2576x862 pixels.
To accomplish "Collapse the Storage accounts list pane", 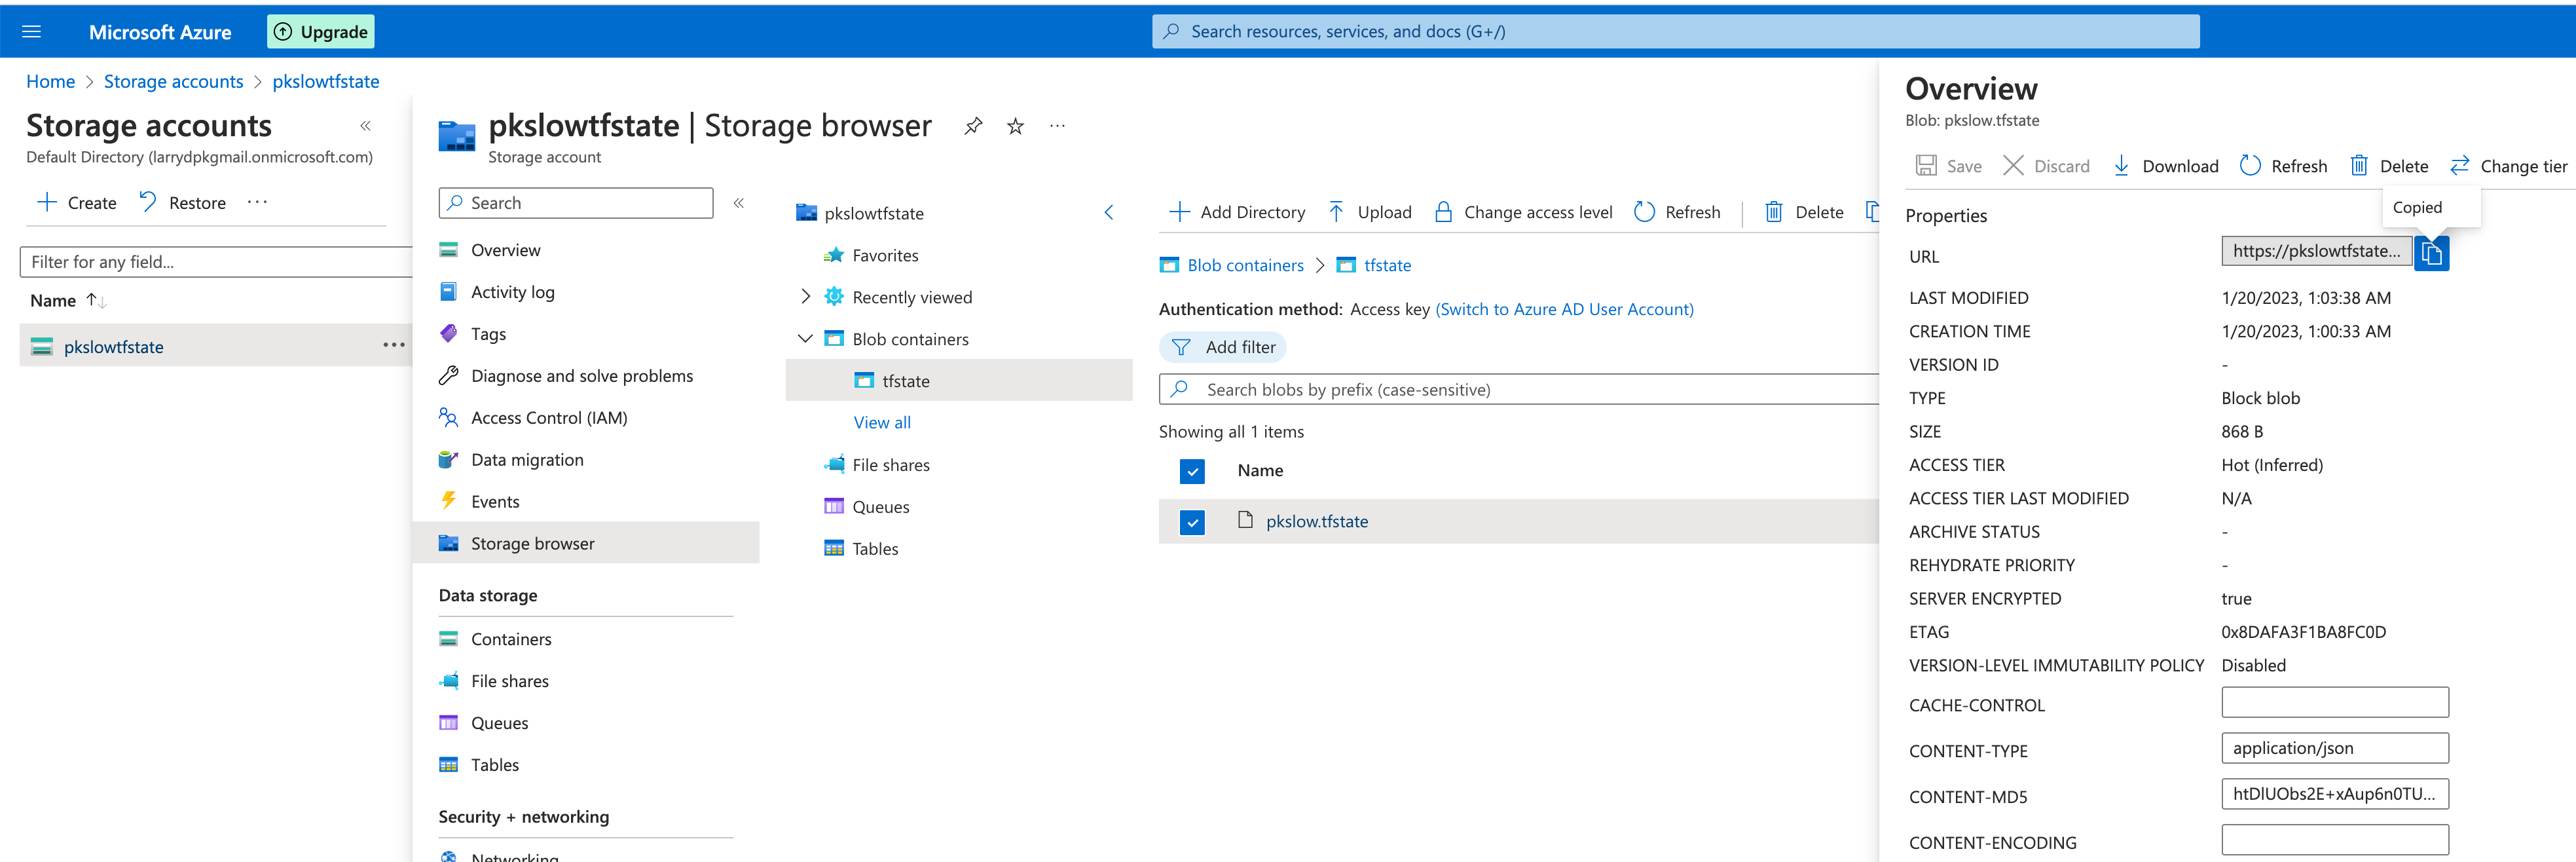I will 366,126.
